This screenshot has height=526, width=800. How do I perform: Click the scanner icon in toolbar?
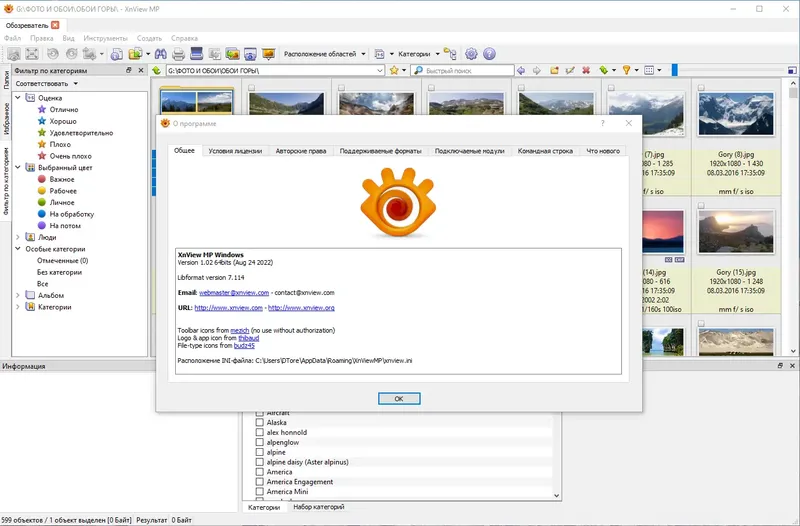(196, 54)
